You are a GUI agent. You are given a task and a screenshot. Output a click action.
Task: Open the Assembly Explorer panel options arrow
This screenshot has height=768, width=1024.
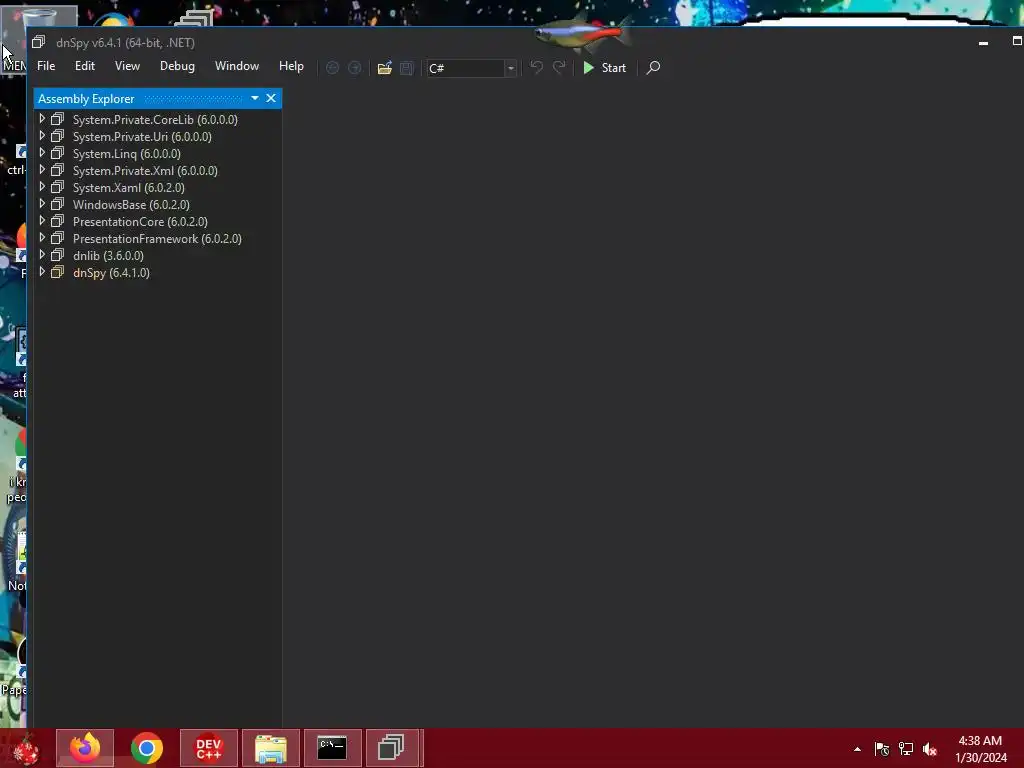tap(255, 98)
